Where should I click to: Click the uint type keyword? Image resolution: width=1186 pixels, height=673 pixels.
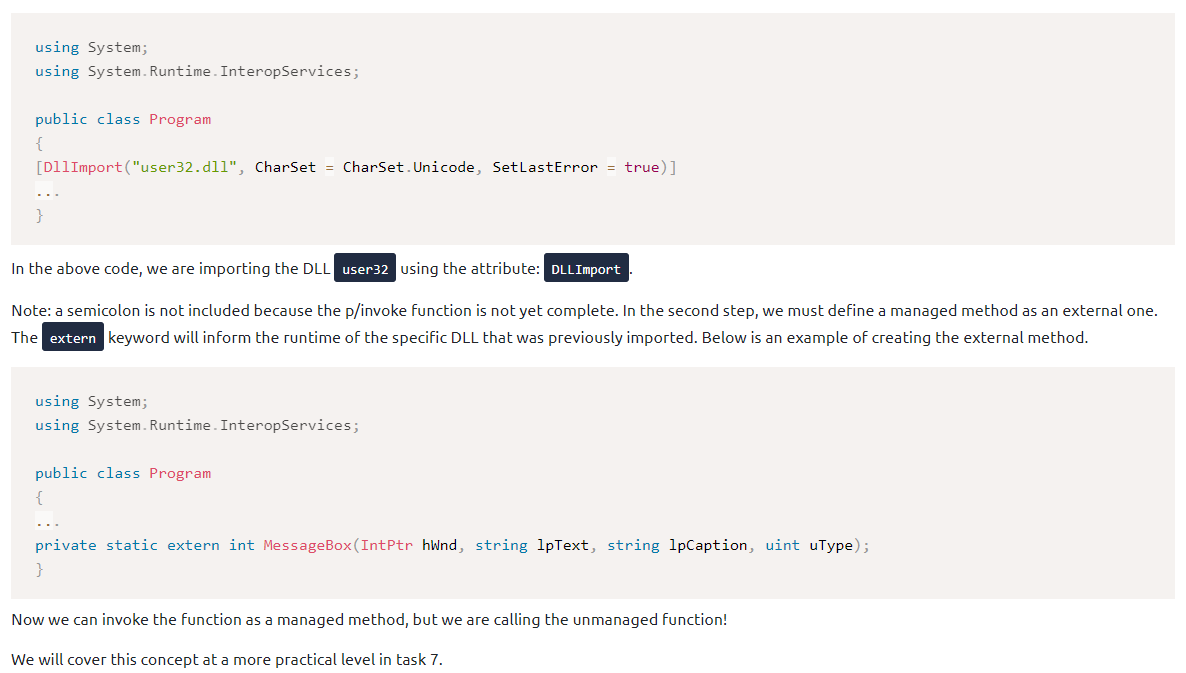(x=782, y=545)
